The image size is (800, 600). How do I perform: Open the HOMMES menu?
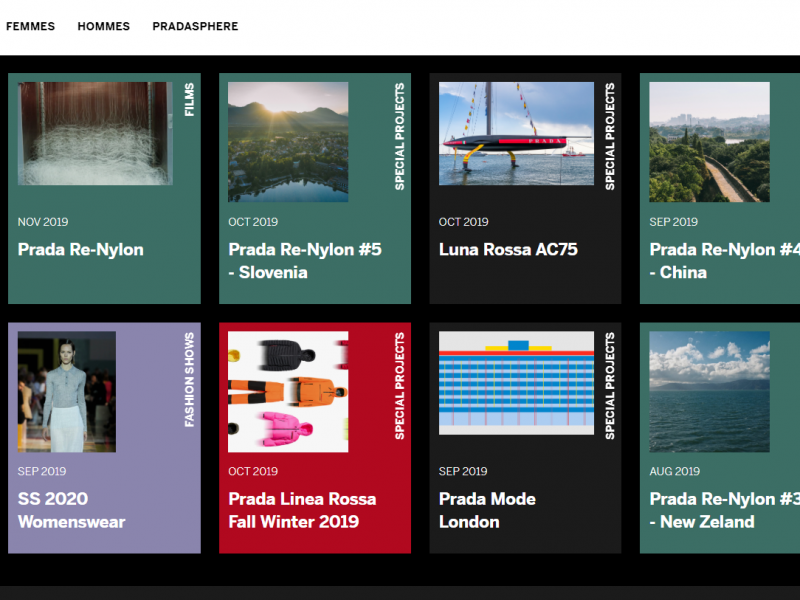[104, 27]
